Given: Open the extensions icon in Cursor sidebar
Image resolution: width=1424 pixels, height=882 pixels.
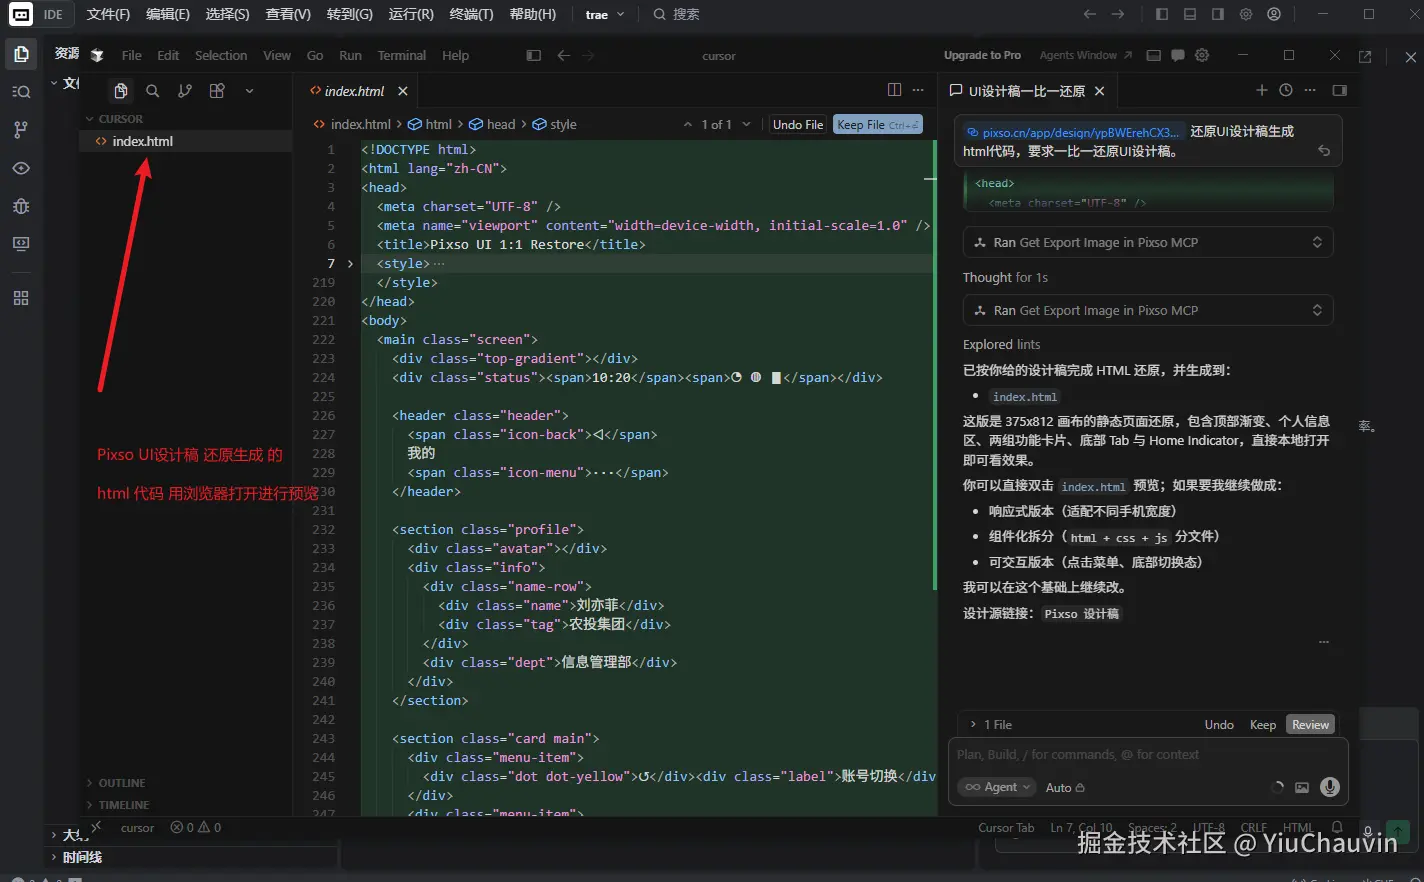Looking at the screenshot, I should click(217, 91).
